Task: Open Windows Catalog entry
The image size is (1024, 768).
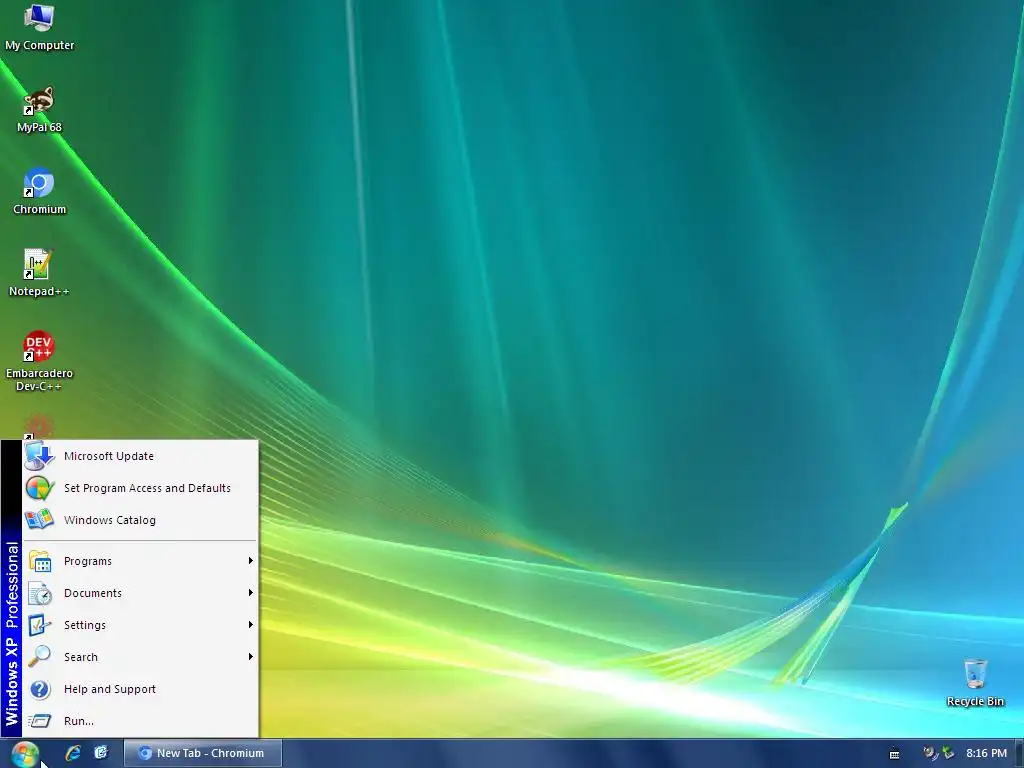Action: pyautogui.click(x=140, y=520)
